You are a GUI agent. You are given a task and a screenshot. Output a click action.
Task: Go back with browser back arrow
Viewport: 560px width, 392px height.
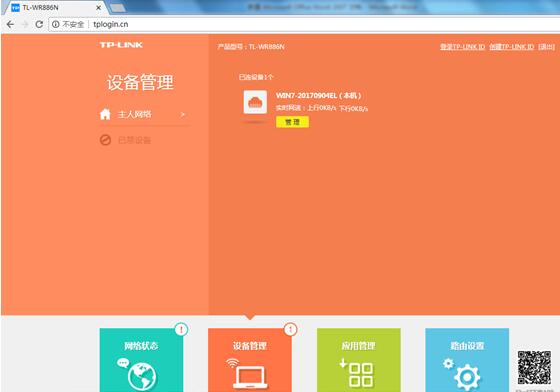(10, 24)
